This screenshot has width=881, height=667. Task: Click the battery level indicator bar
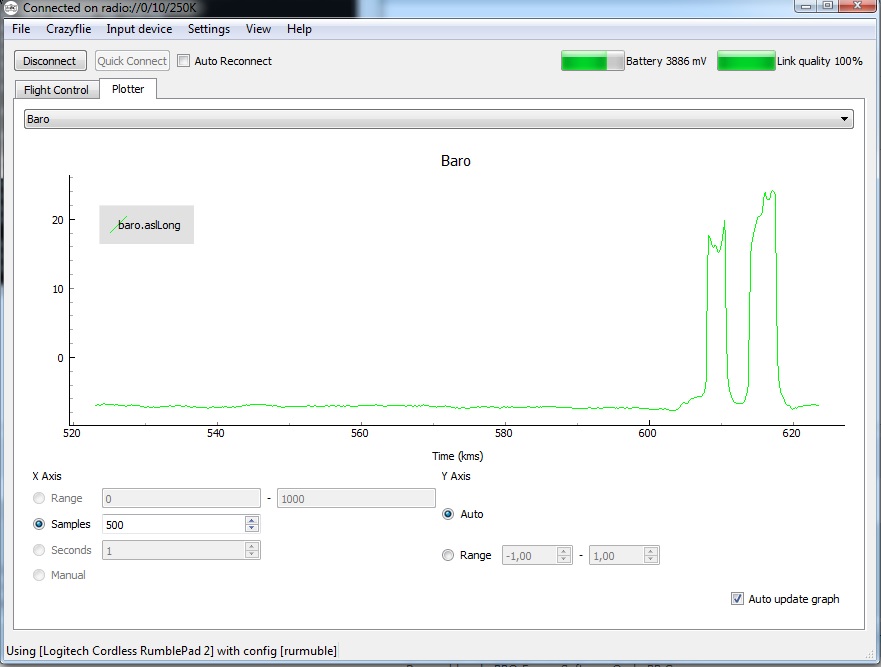pyautogui.click(x=592, y=61)
